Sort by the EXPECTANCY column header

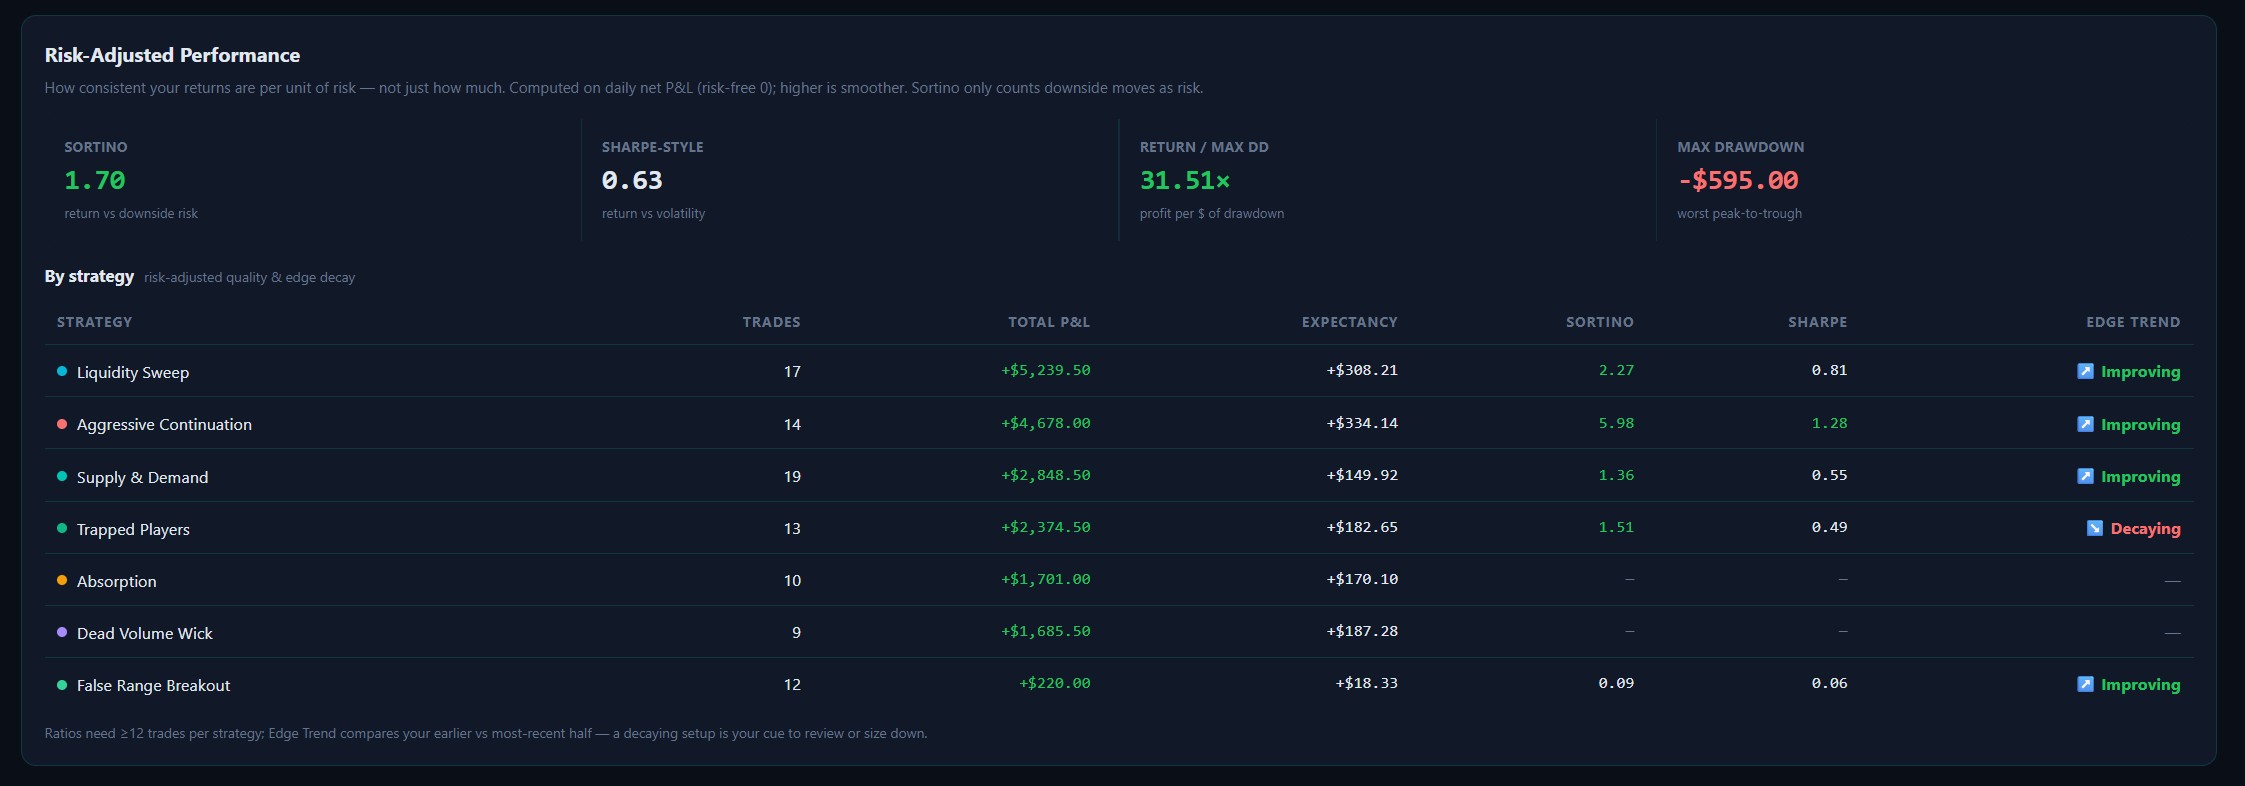[1350, 322]
